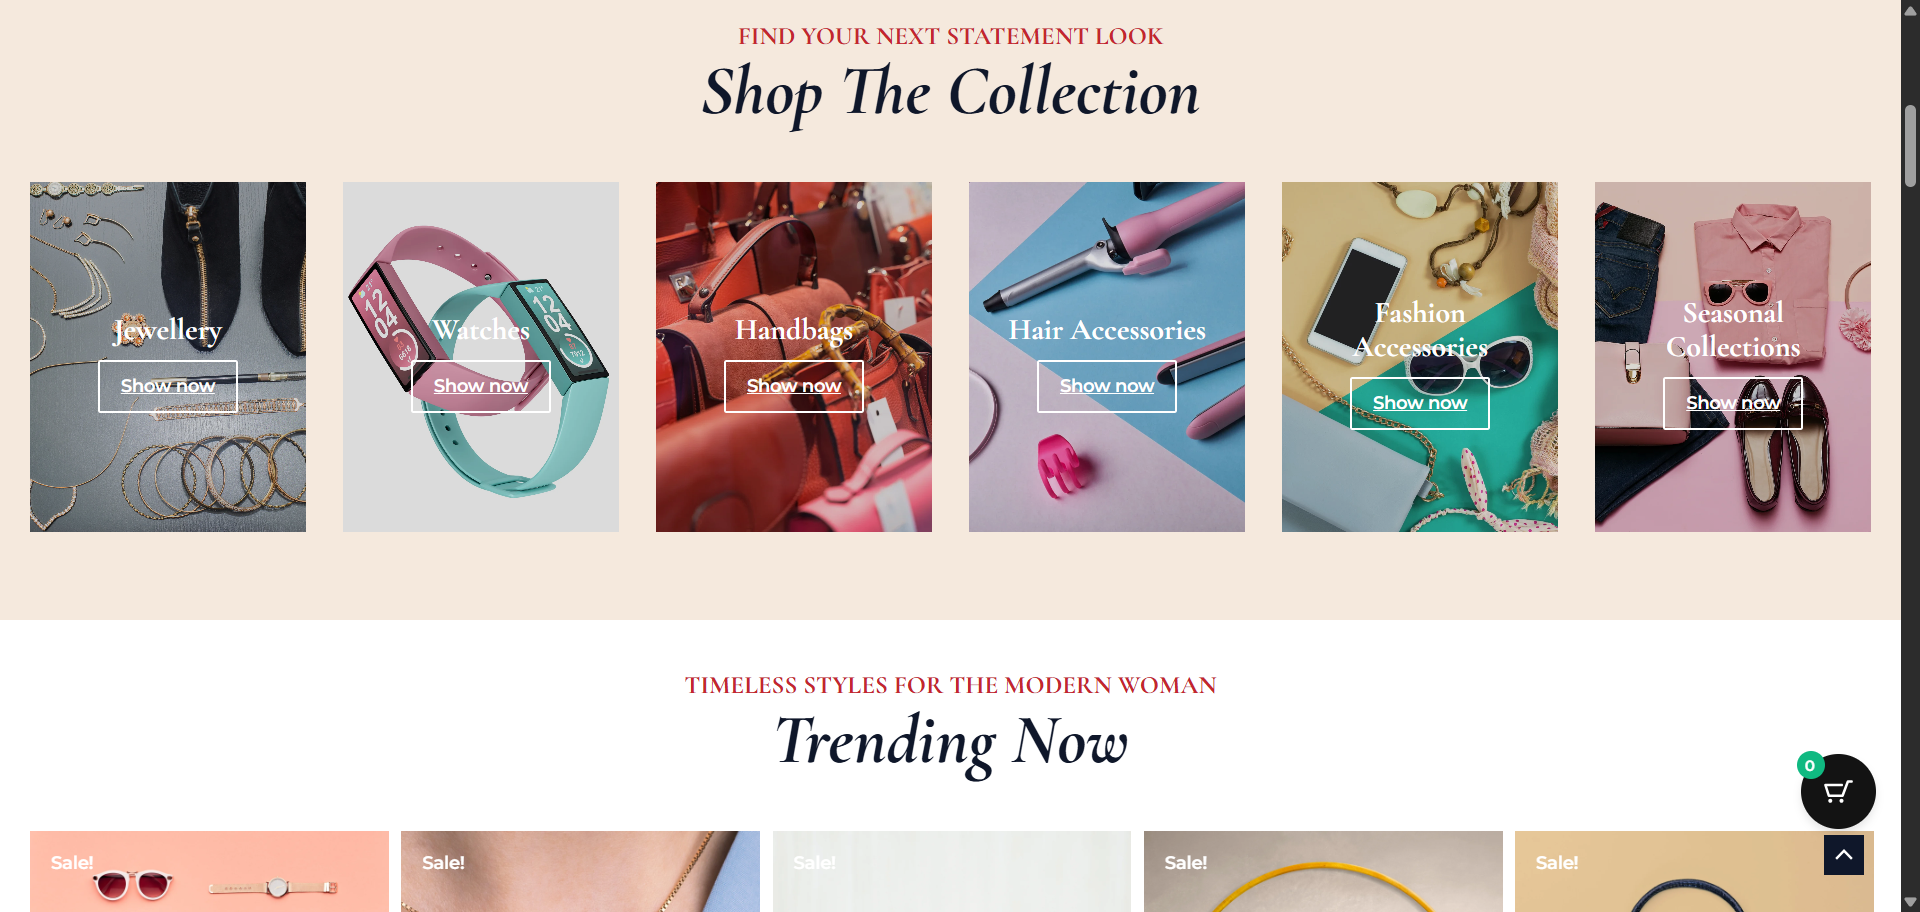Click Show now under Watches

pyautogui.click(x=481, y=386)
